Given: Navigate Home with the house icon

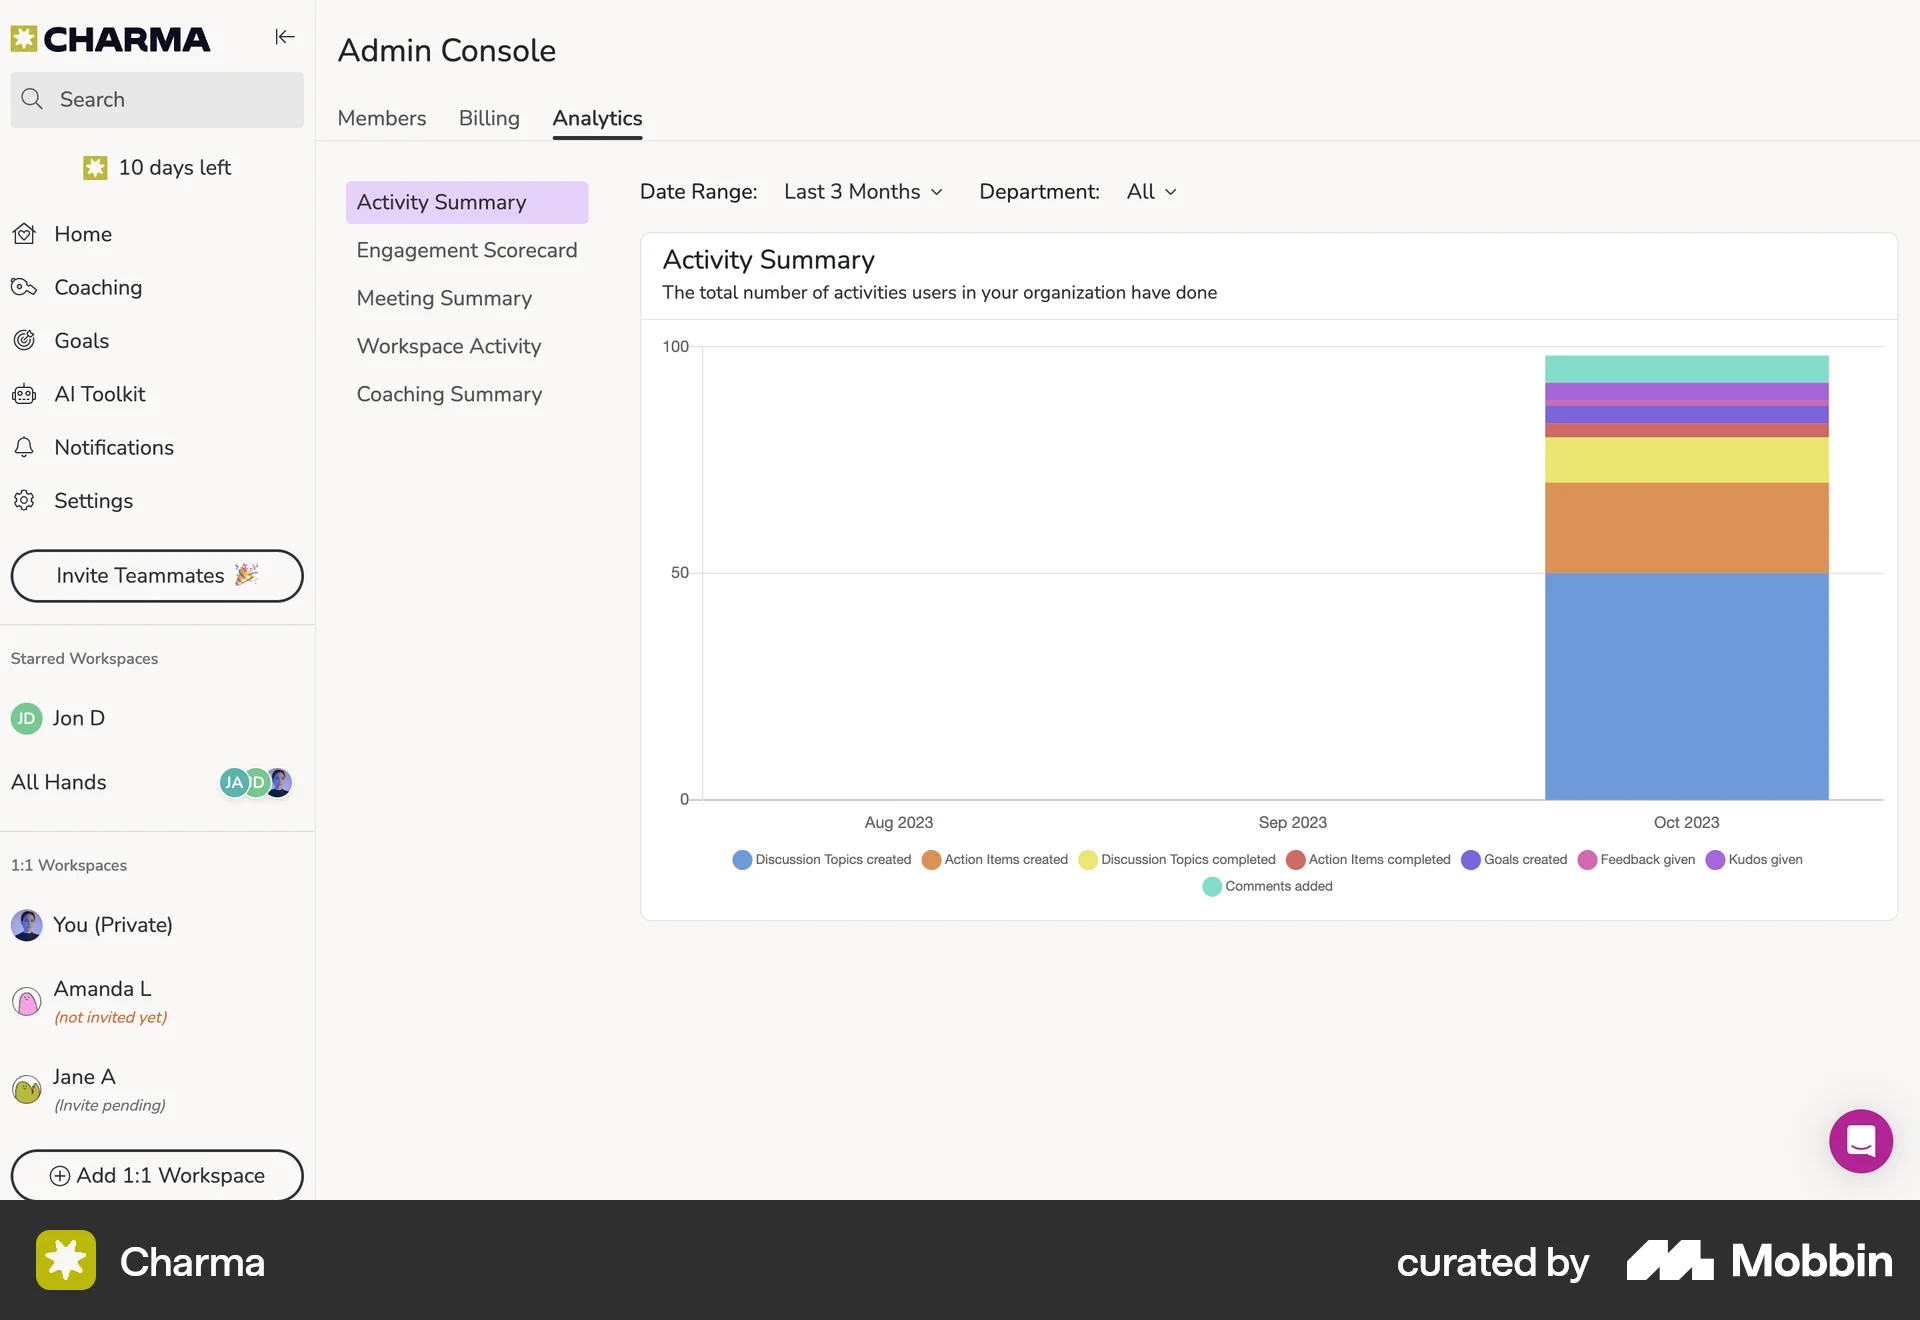Looking at the screenshot, I should click(x=24, y=233).
